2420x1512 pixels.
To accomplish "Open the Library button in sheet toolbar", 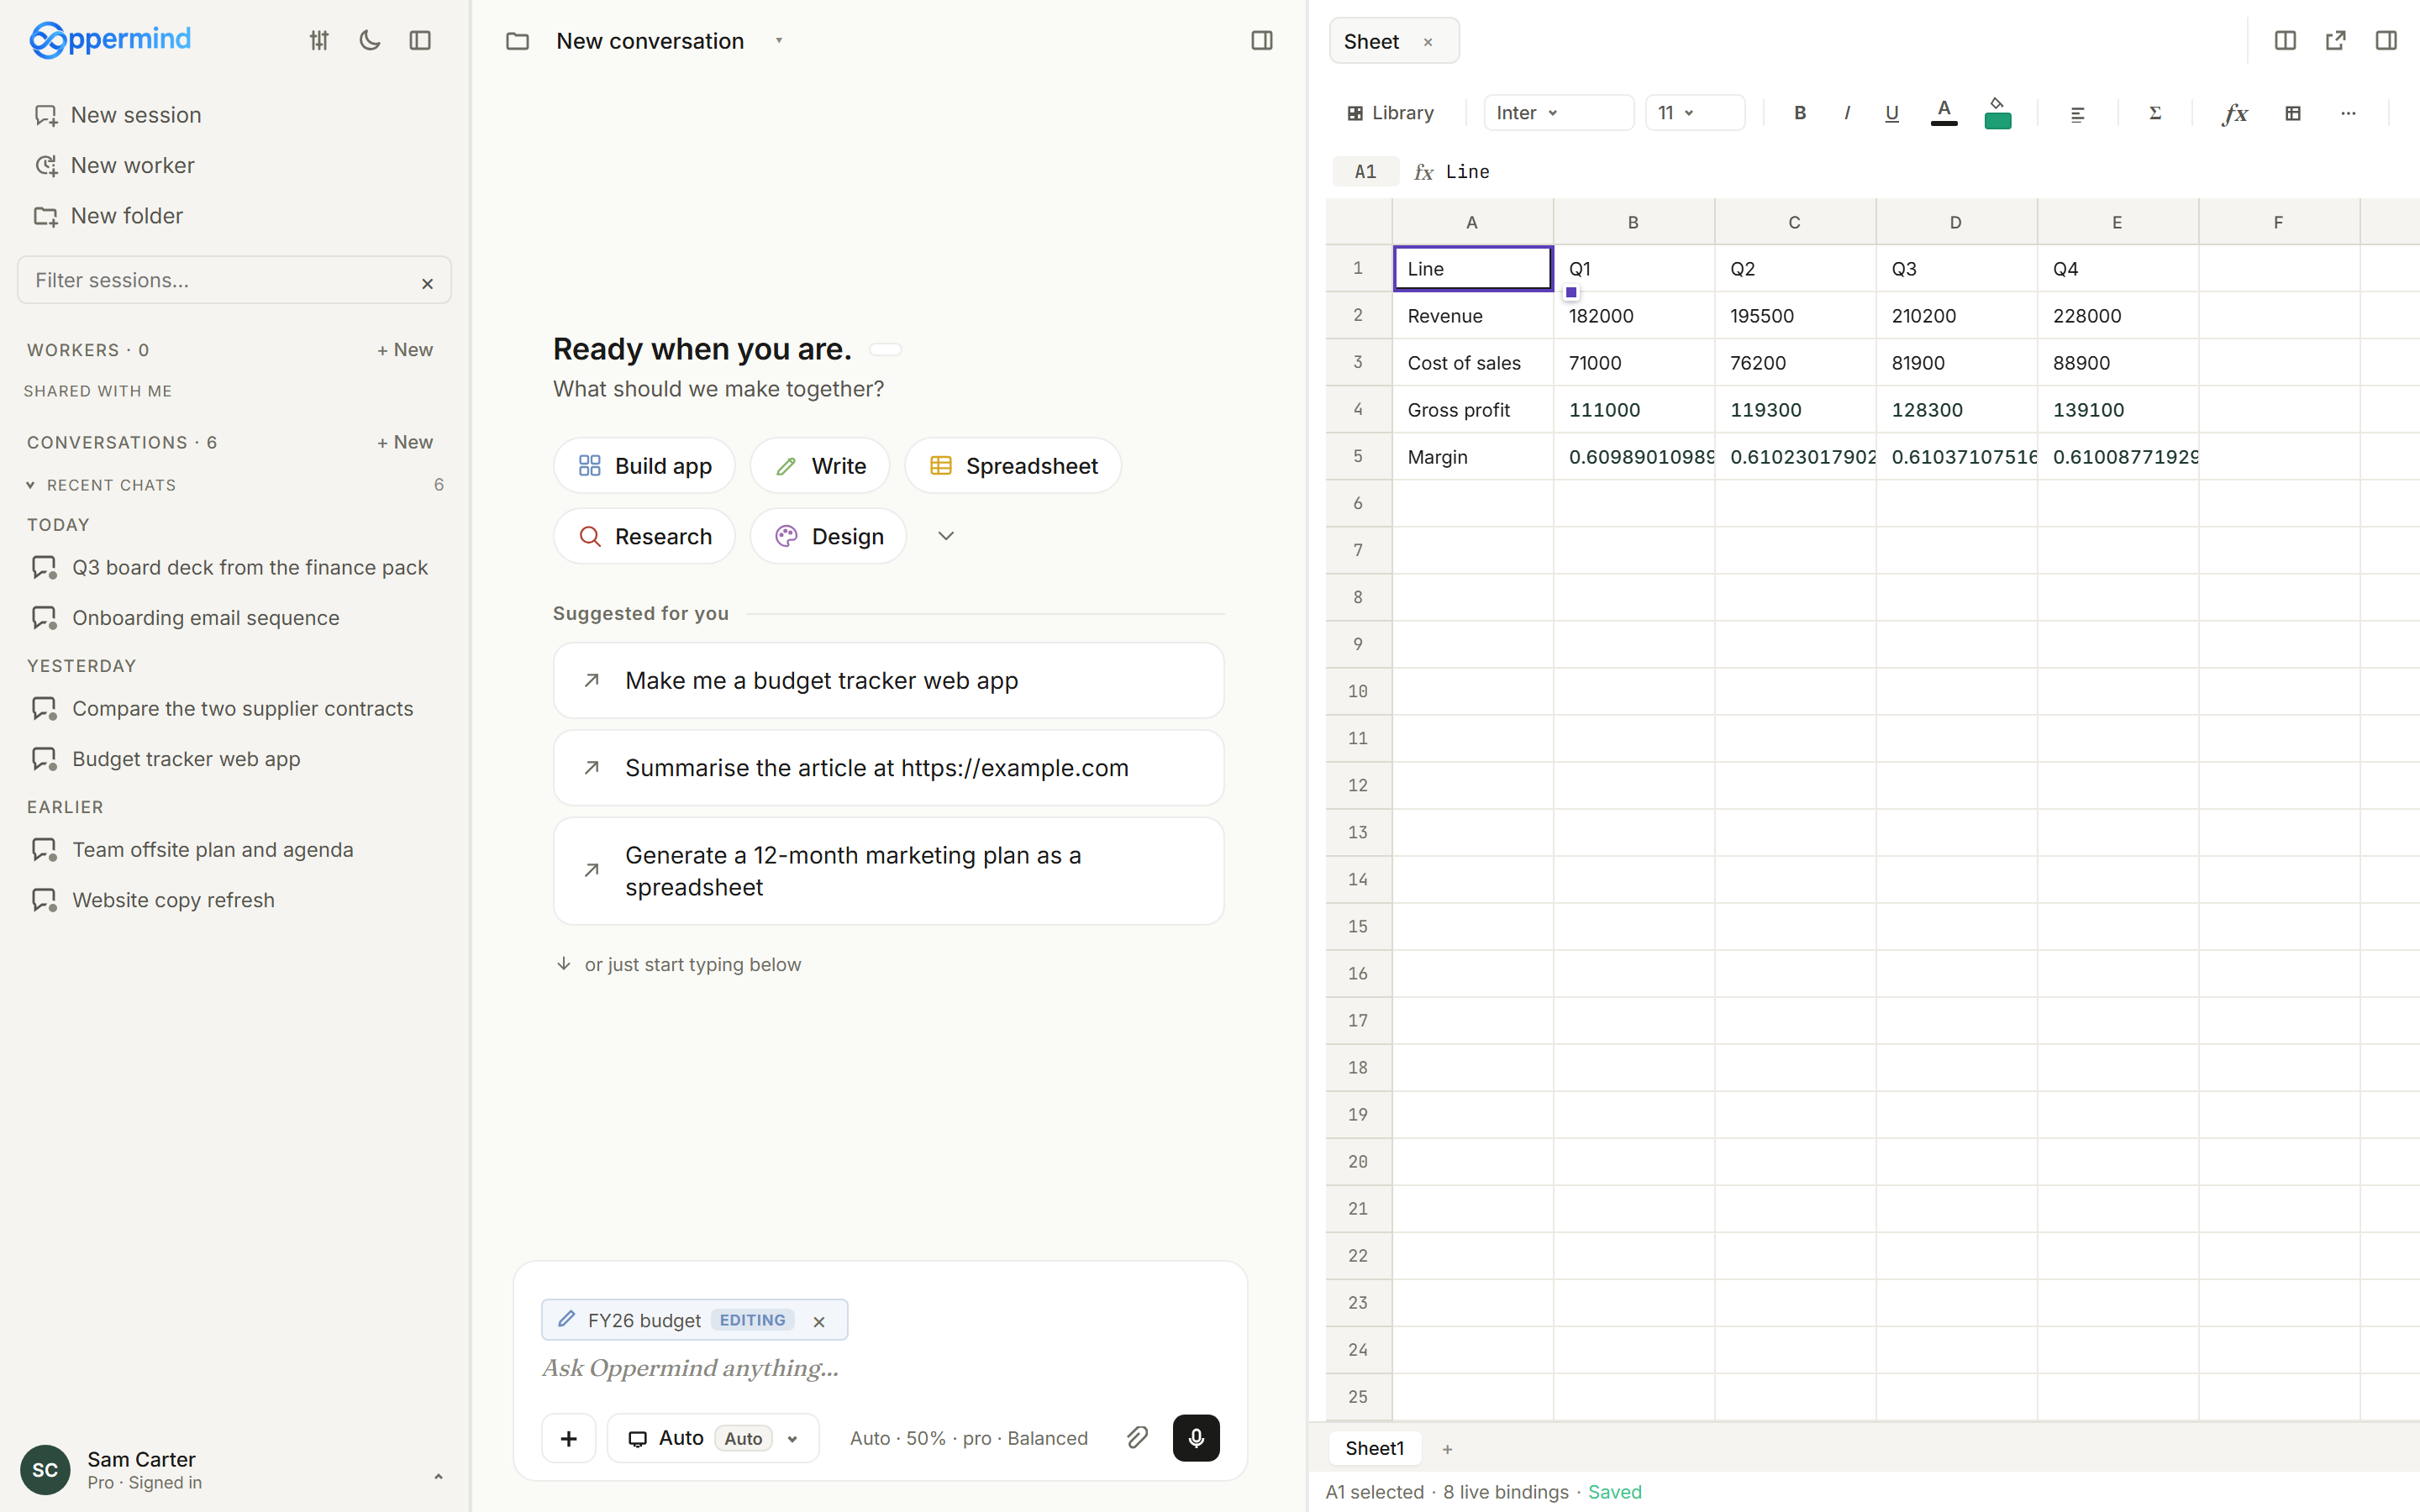I will (1391, 113).
